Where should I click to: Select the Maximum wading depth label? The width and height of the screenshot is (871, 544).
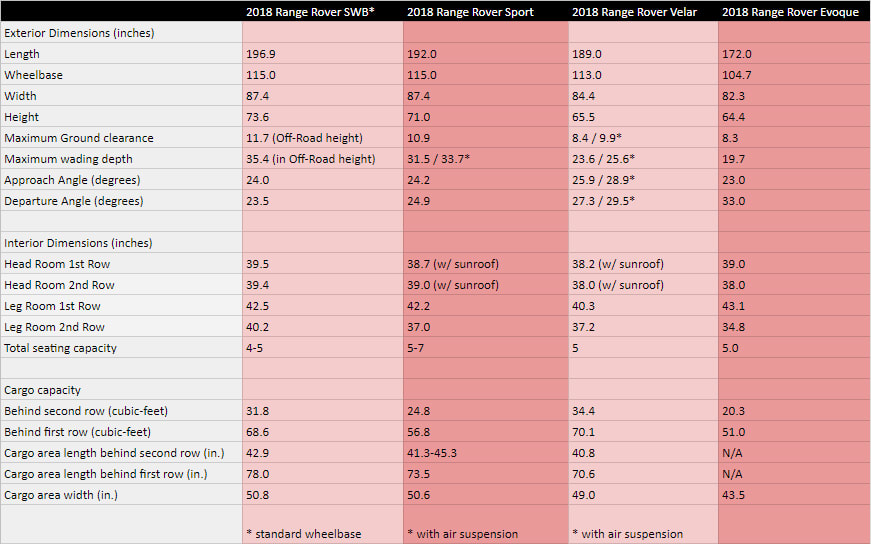68,159
